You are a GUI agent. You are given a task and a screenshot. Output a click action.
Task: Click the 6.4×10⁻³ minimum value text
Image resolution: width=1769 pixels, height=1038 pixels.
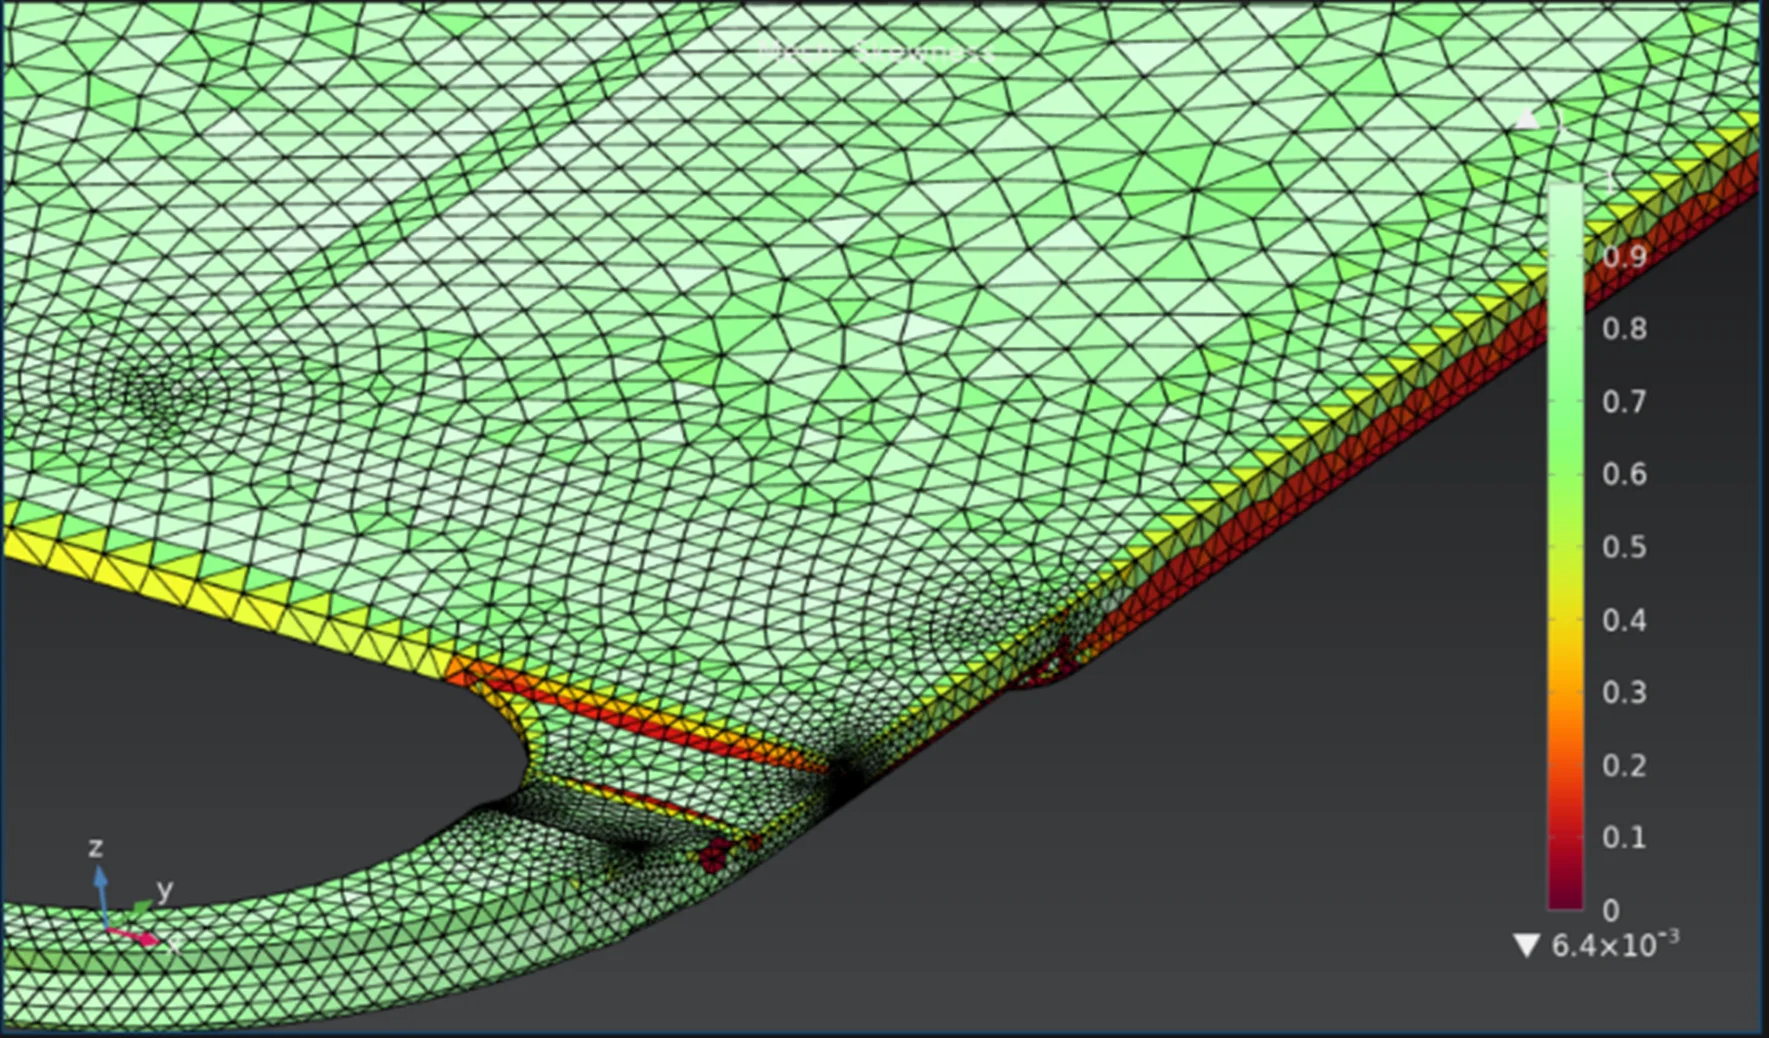click(x=1614, y=945)
